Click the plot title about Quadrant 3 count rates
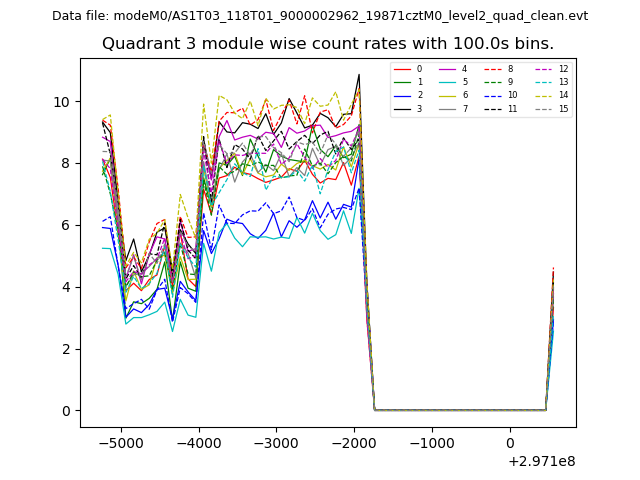This screenshot has height=480, width=640. click(328, 44)
